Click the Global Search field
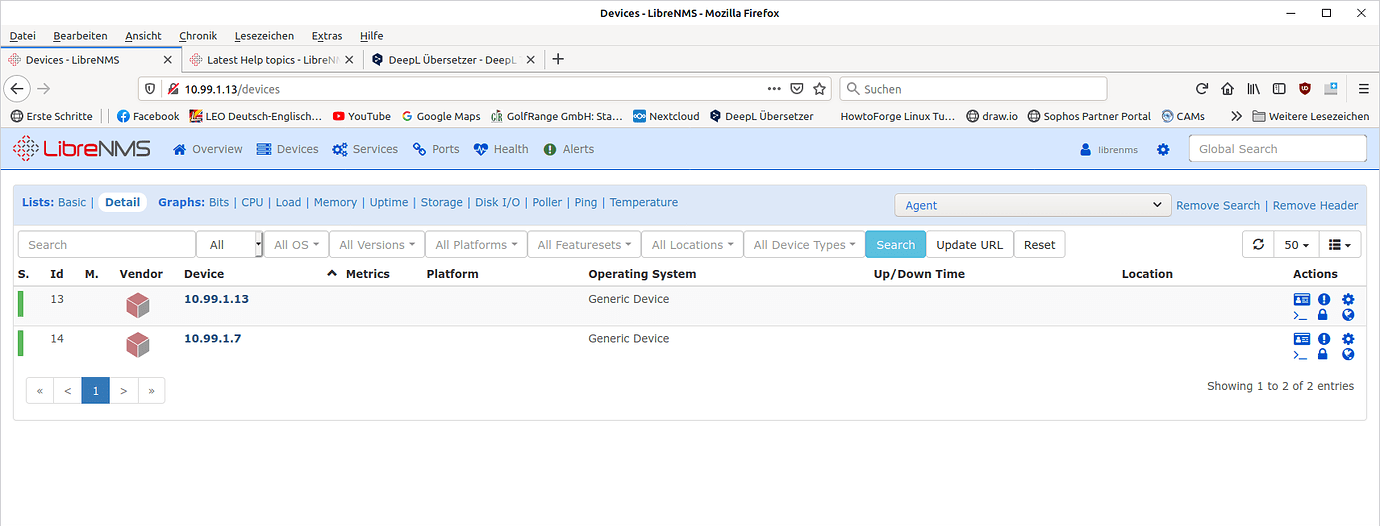 click(1277, 149)
